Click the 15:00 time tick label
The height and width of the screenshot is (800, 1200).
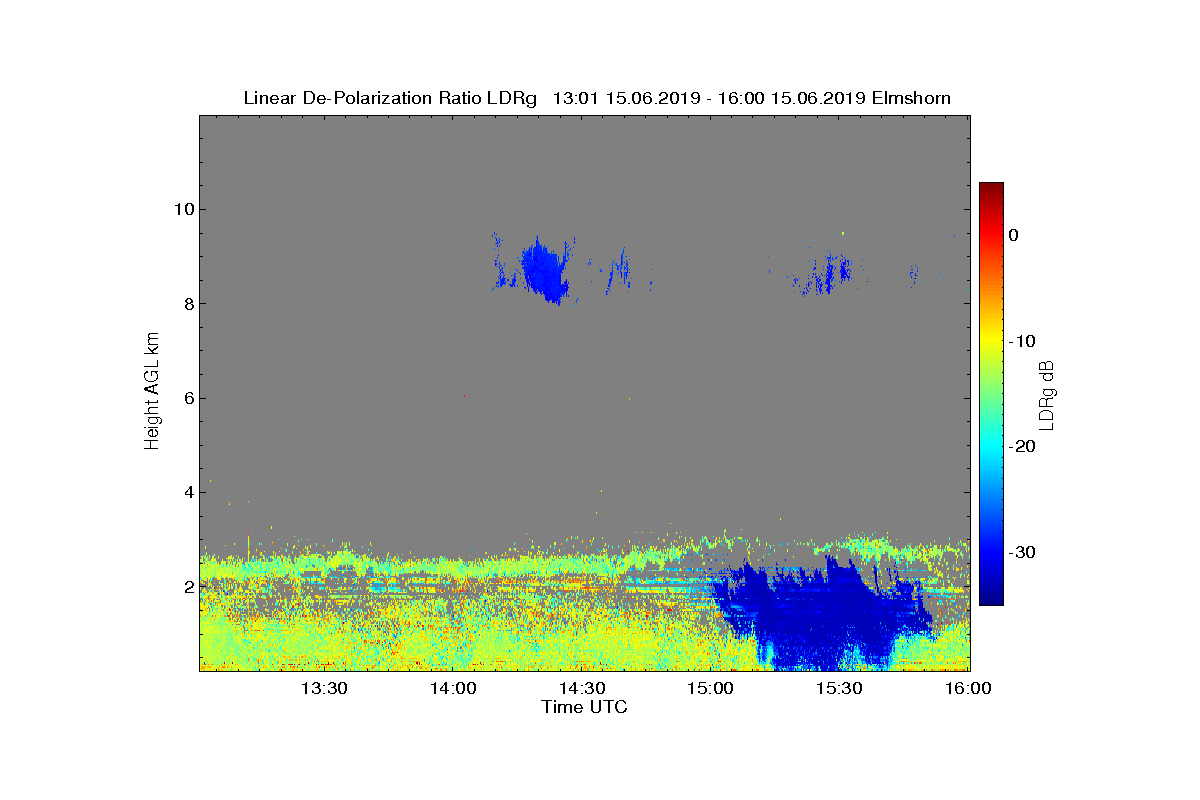click(711, 688)
